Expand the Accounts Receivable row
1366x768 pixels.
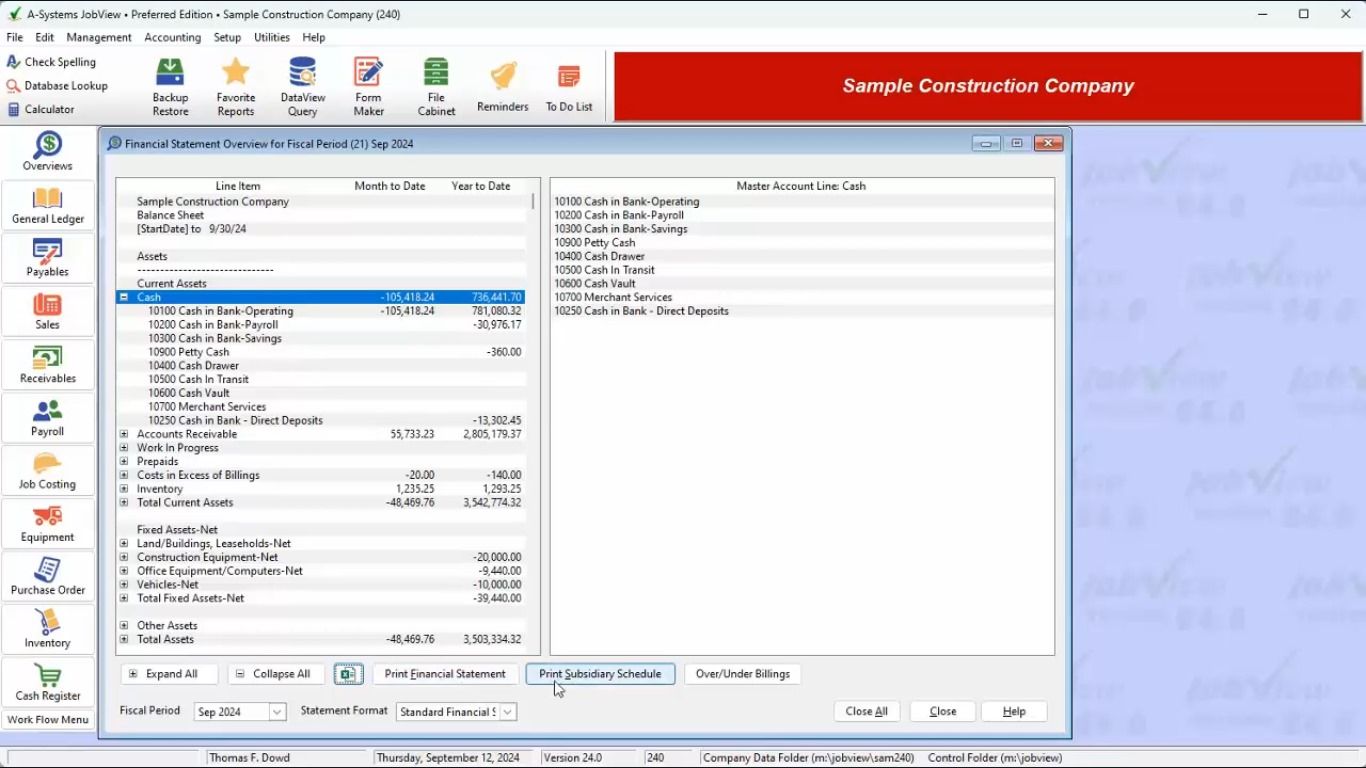[x=124, y=434]
